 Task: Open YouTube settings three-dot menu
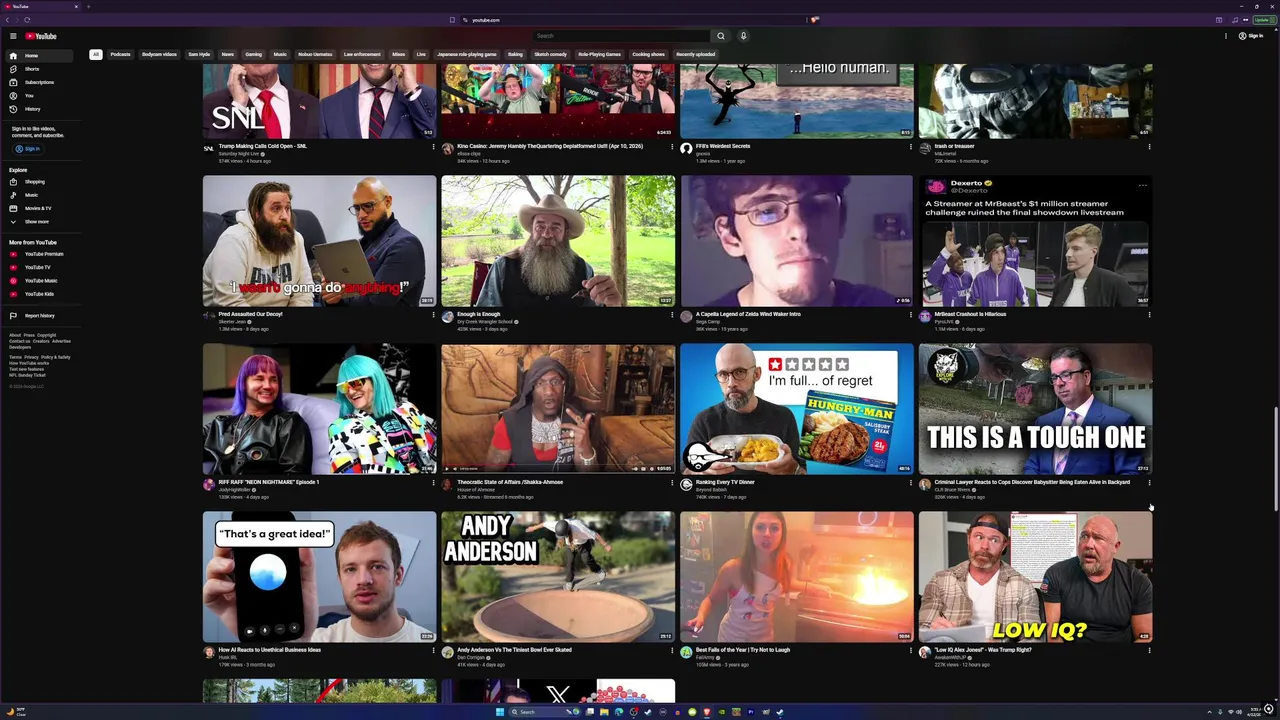click(1226, 36)
